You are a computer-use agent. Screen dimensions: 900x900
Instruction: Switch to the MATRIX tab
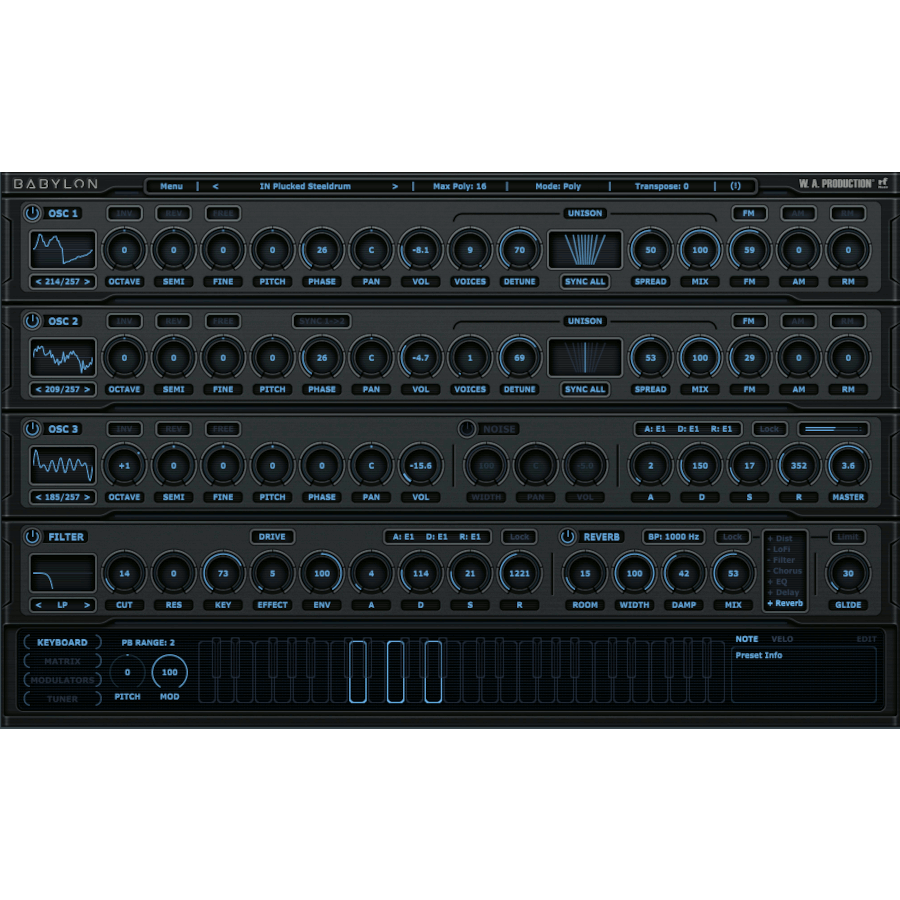(62, 661)
